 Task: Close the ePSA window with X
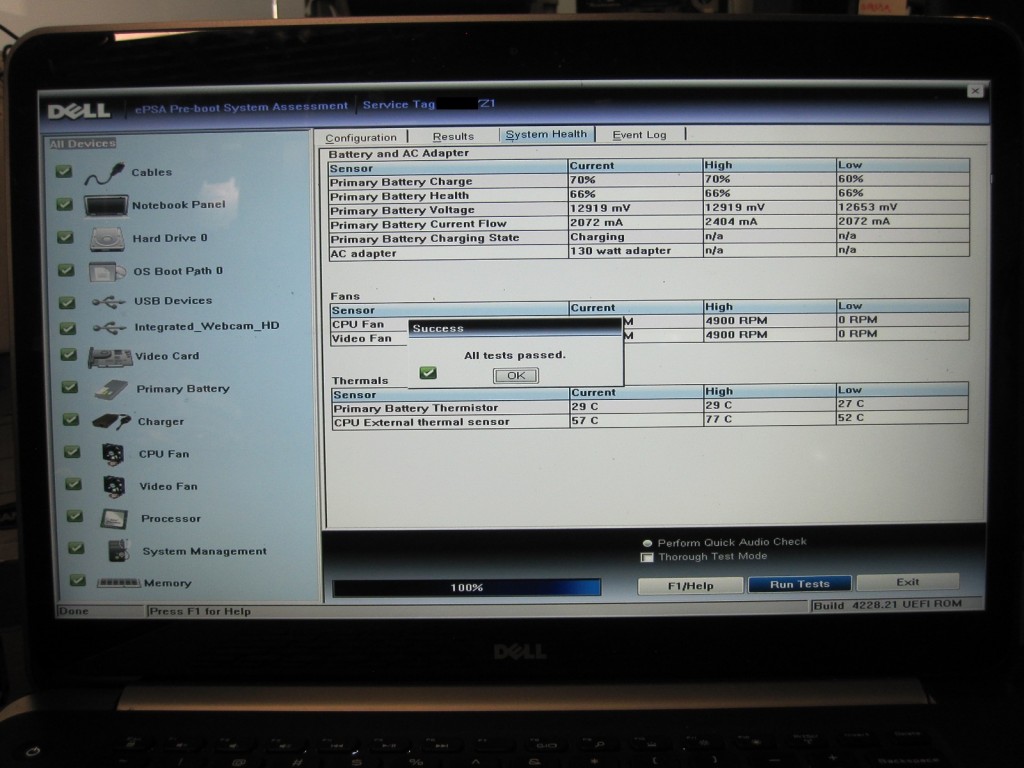point(975,91)
